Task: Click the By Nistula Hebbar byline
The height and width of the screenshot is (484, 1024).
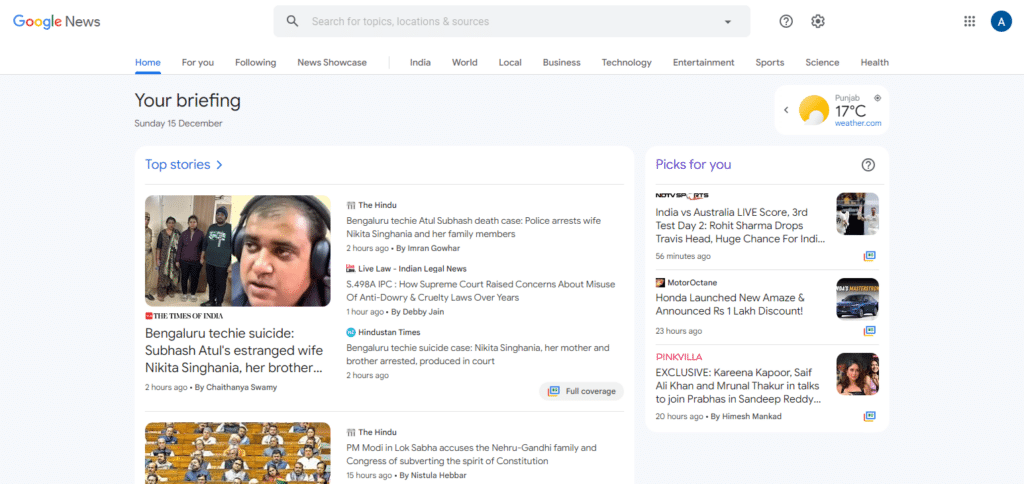Action: click(433, 476)
